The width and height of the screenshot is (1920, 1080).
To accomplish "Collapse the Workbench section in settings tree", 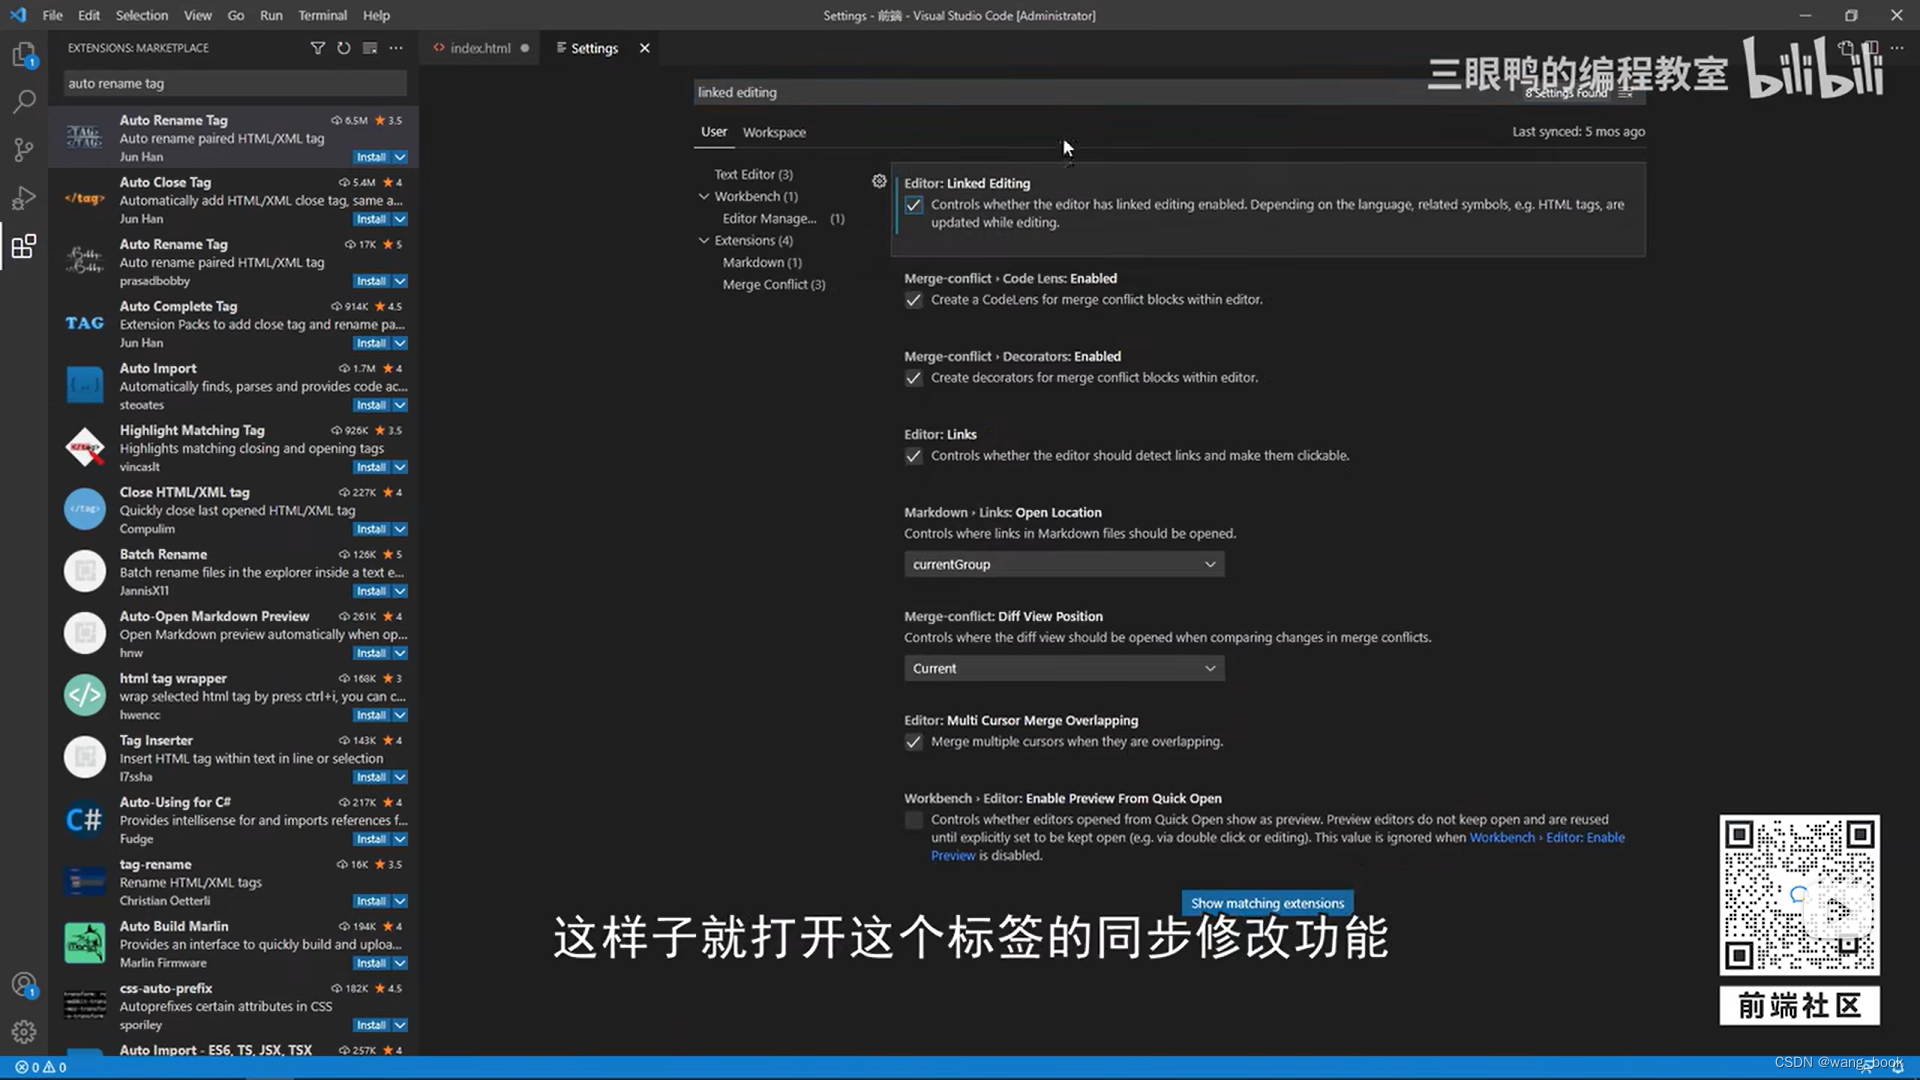I will tap(705, 196).
